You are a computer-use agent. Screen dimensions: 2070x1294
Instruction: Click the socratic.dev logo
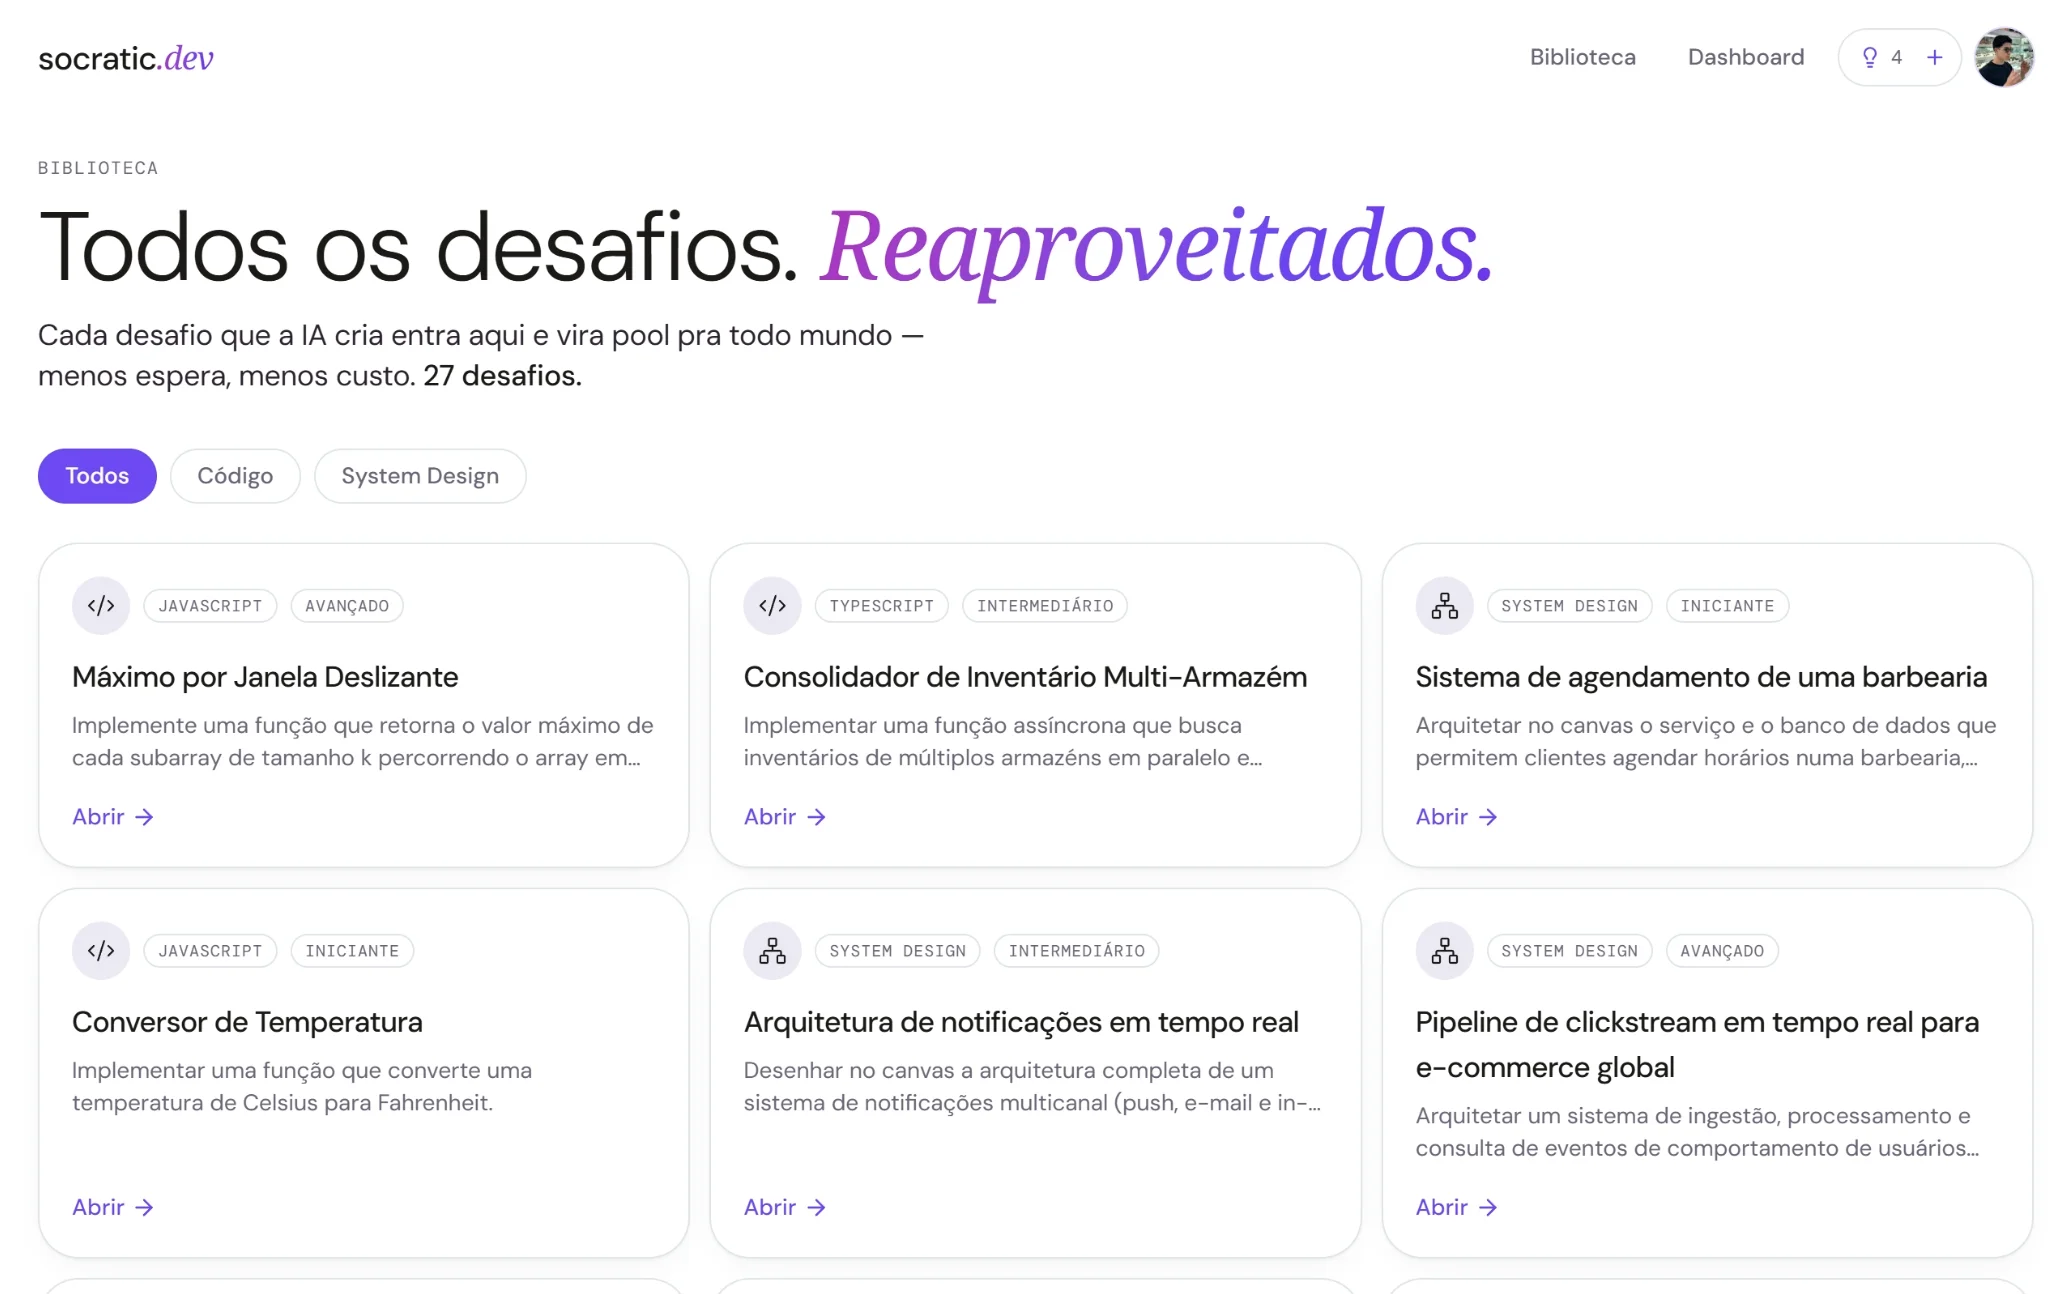[126, 58]
